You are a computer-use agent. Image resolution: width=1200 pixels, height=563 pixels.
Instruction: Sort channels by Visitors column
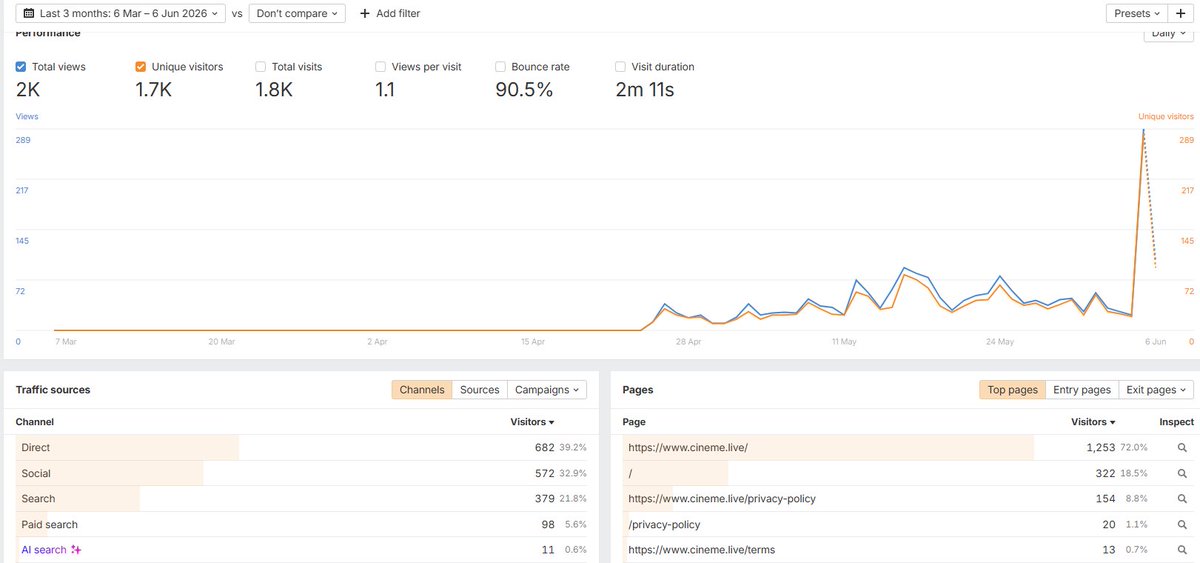[532, 422]
